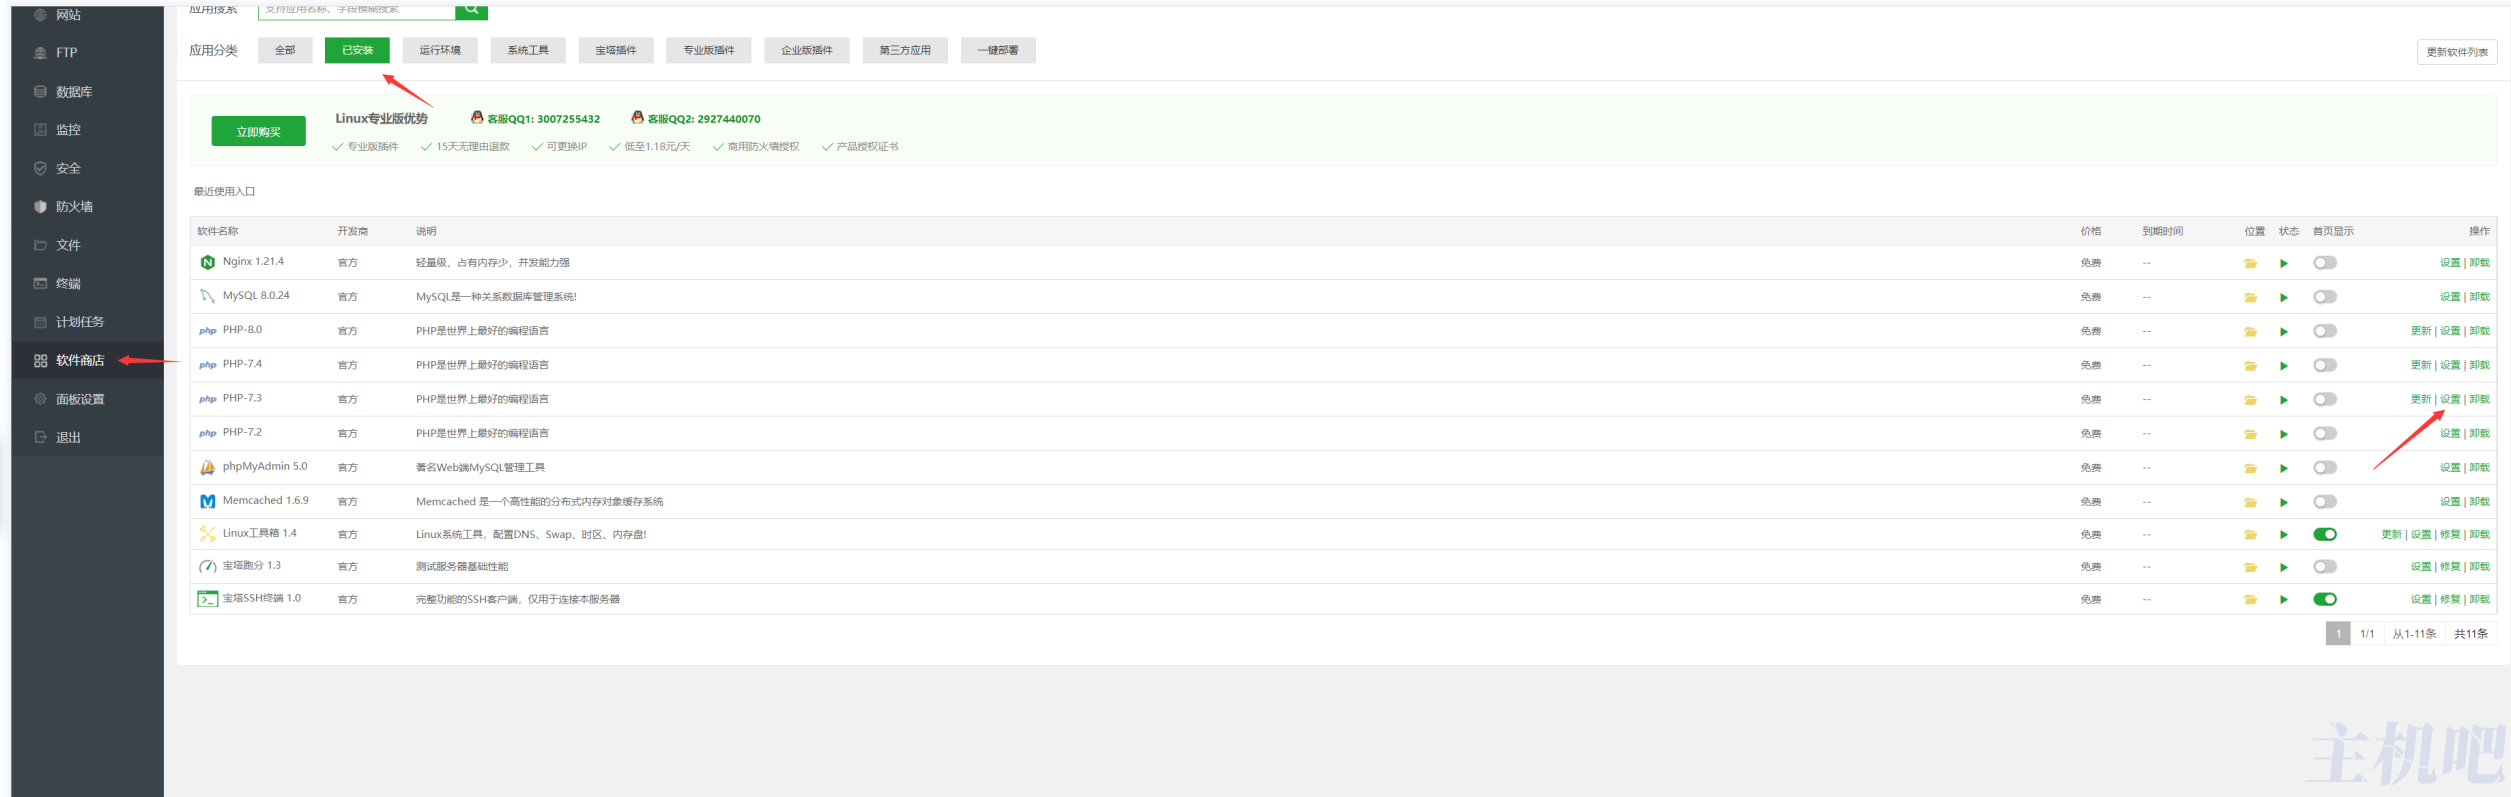Image resolution: width=2511 pixels, height=797 pixels.
Task: Click 更新 link for PHP-7.3
Action: 2421,399
